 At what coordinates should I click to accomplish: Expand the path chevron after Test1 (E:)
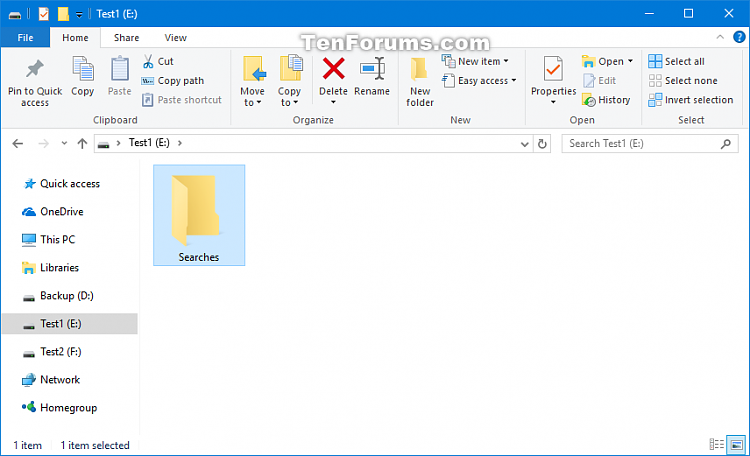[x=180, y=143]
